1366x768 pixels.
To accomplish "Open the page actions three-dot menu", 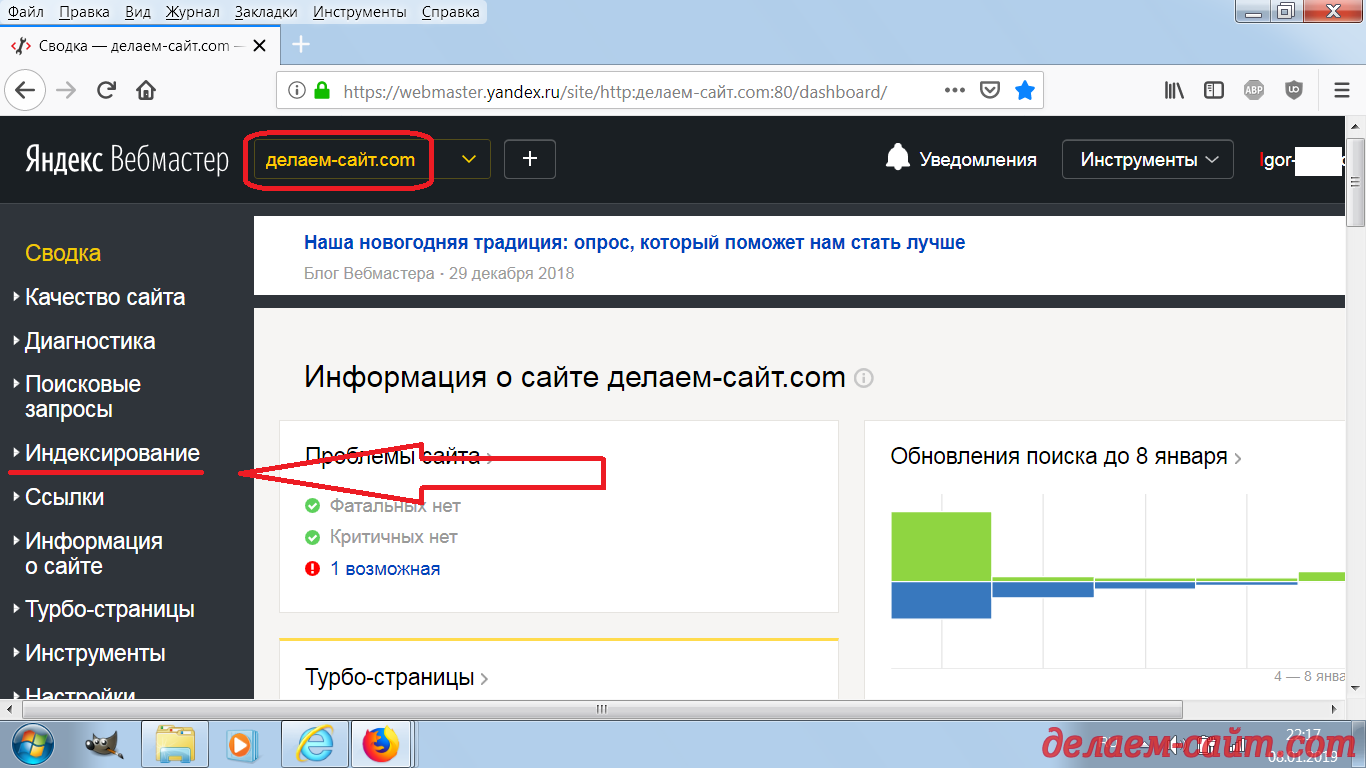I will click(x=954, y=91).
